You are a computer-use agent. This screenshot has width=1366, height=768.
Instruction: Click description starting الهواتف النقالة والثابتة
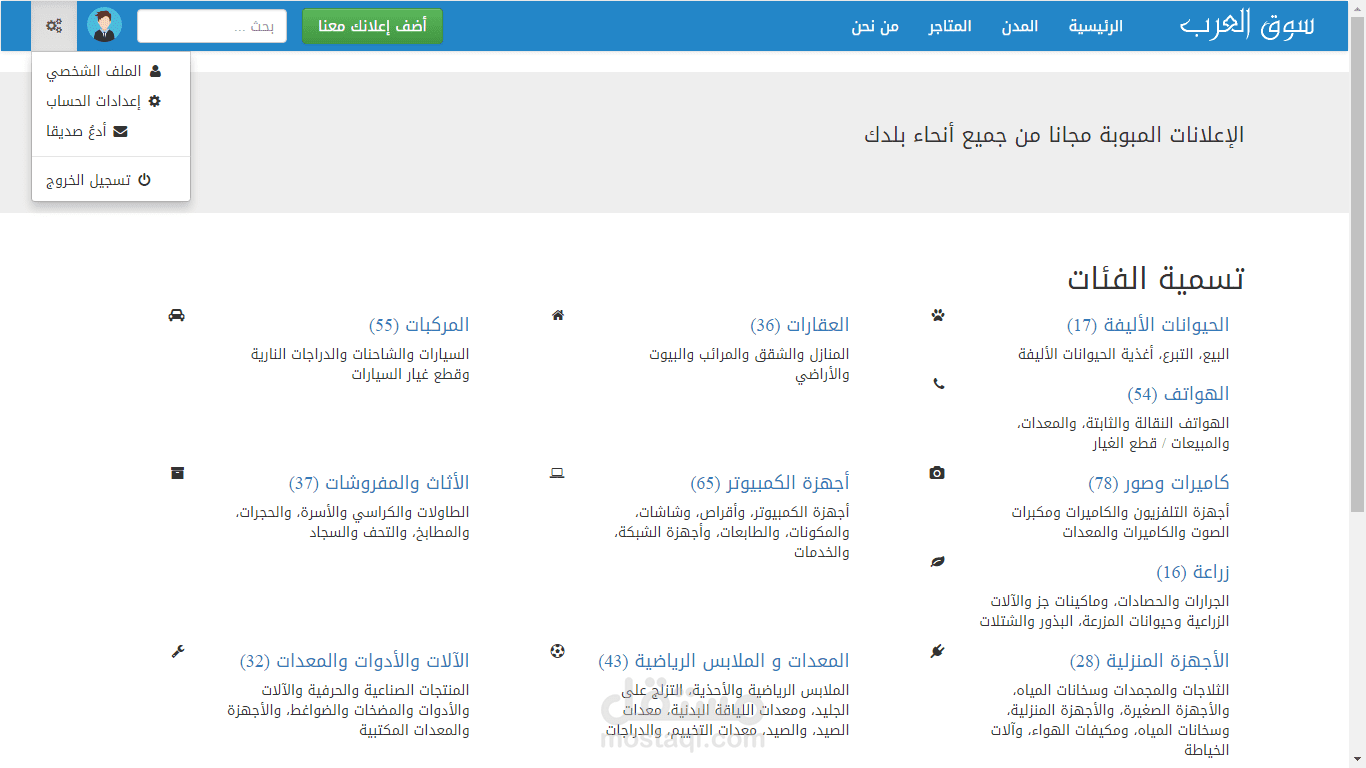coord(1123,433)
